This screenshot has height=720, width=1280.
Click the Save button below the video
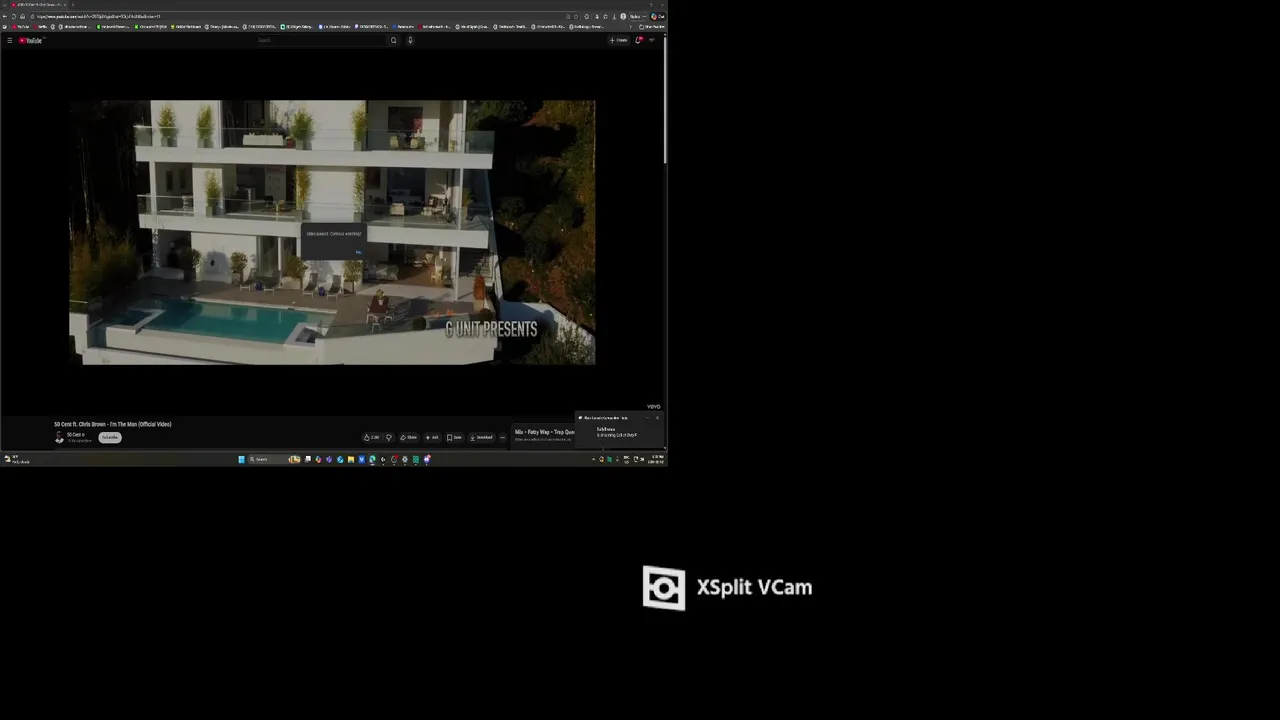pos(454,437)
